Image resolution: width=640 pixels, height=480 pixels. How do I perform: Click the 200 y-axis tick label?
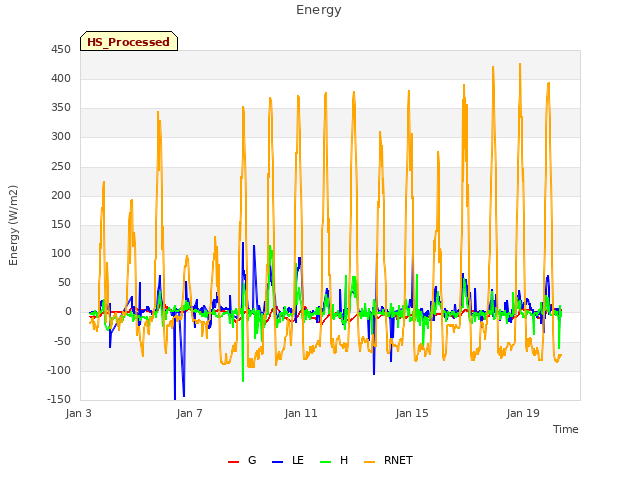pos(61,196)
